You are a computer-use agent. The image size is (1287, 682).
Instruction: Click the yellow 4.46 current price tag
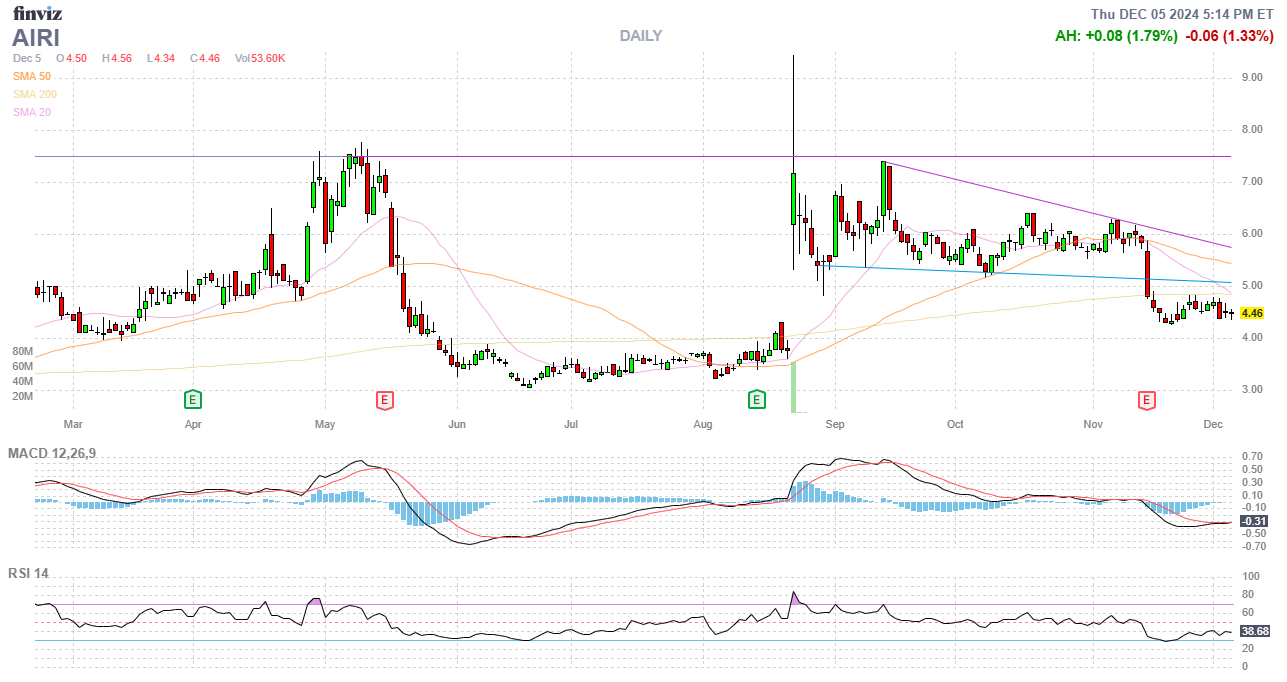1252,313
